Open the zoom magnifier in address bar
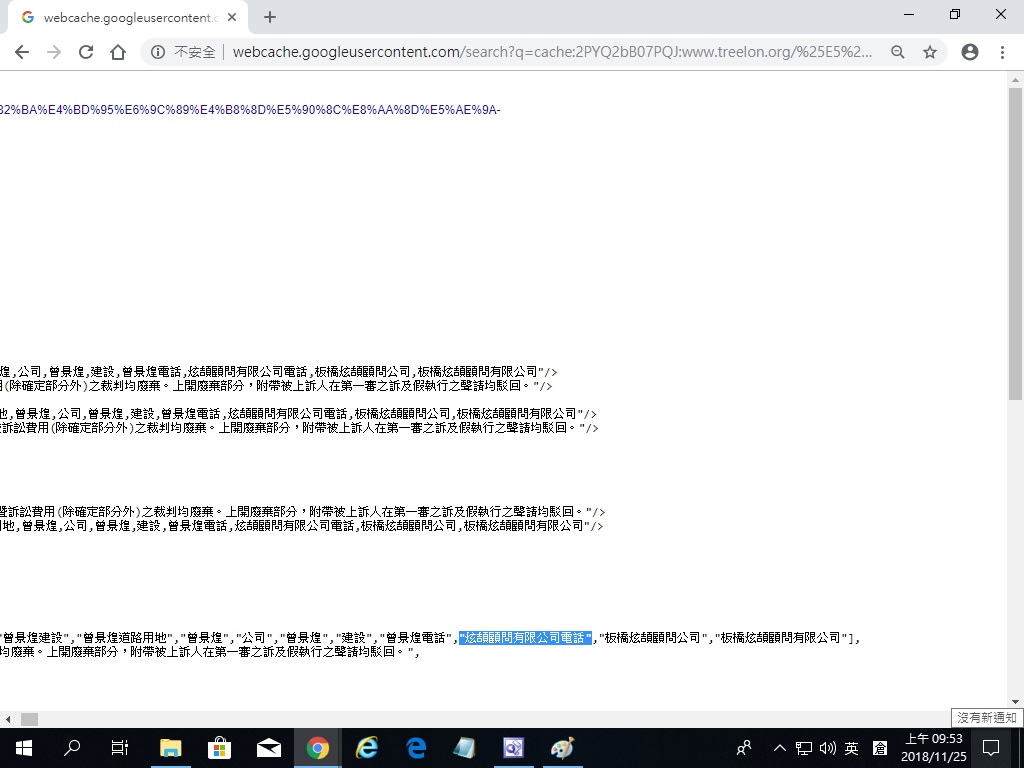Viewport: 1024px width, 768px height. click(x=898, y=52)
